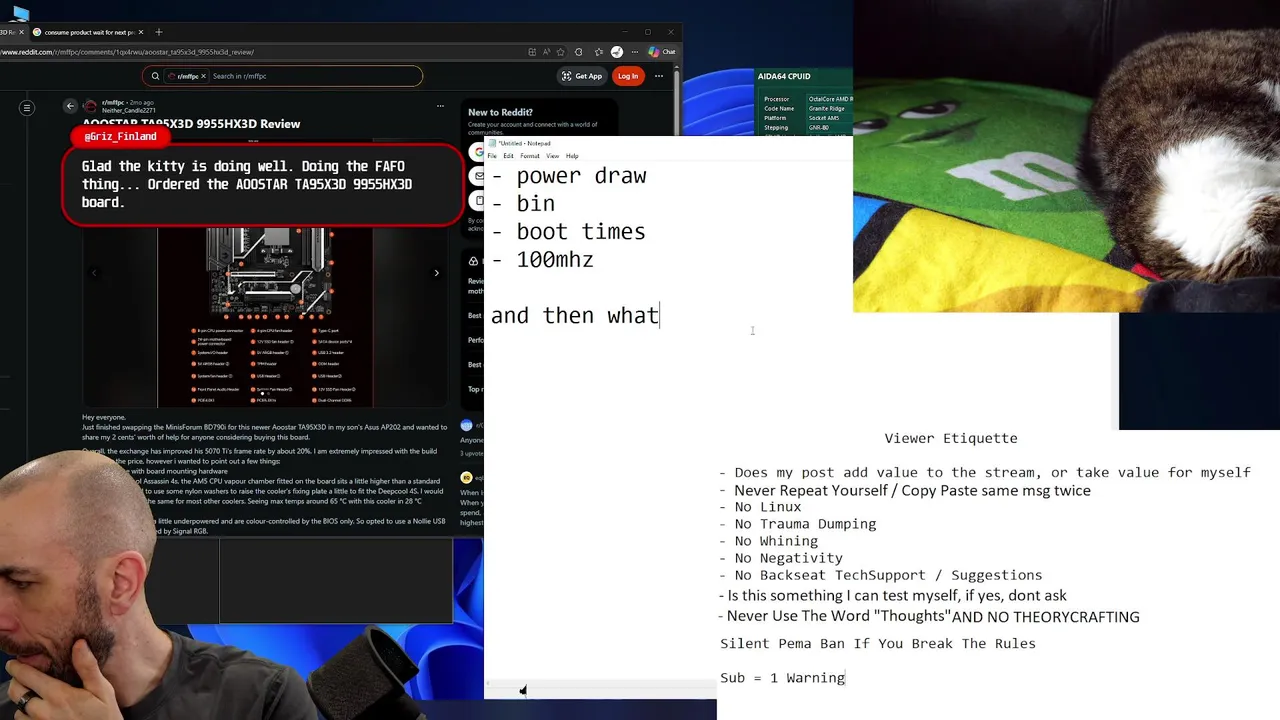Viewport: 1280px width, 720px height.
Task: Open a new browser tab with the plus button
Action: coord(159,32)
